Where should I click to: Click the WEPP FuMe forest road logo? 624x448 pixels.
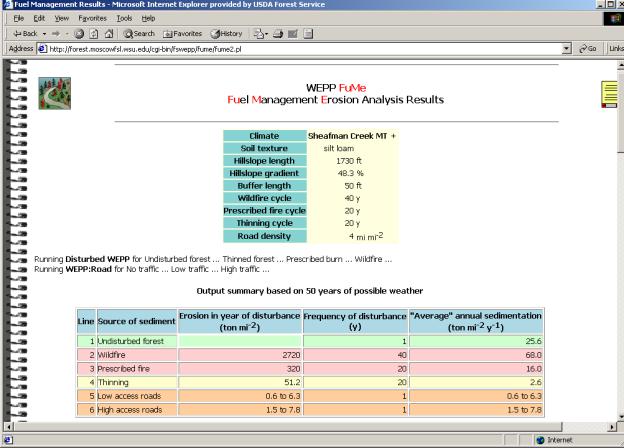(x=55, y=93)
